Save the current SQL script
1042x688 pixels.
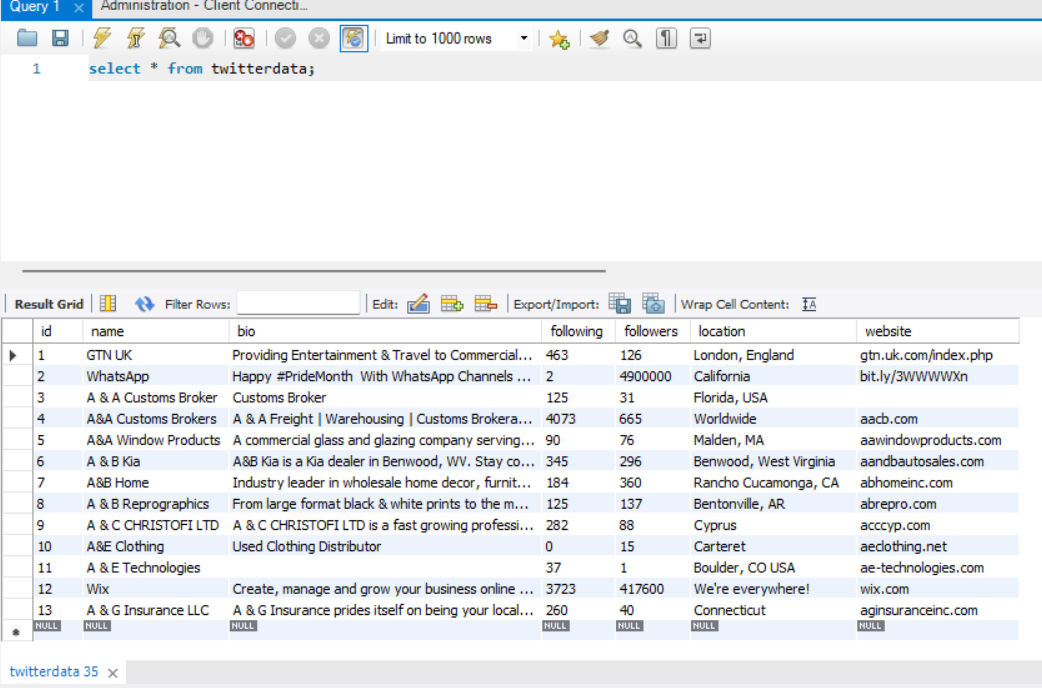coord(62,38)
